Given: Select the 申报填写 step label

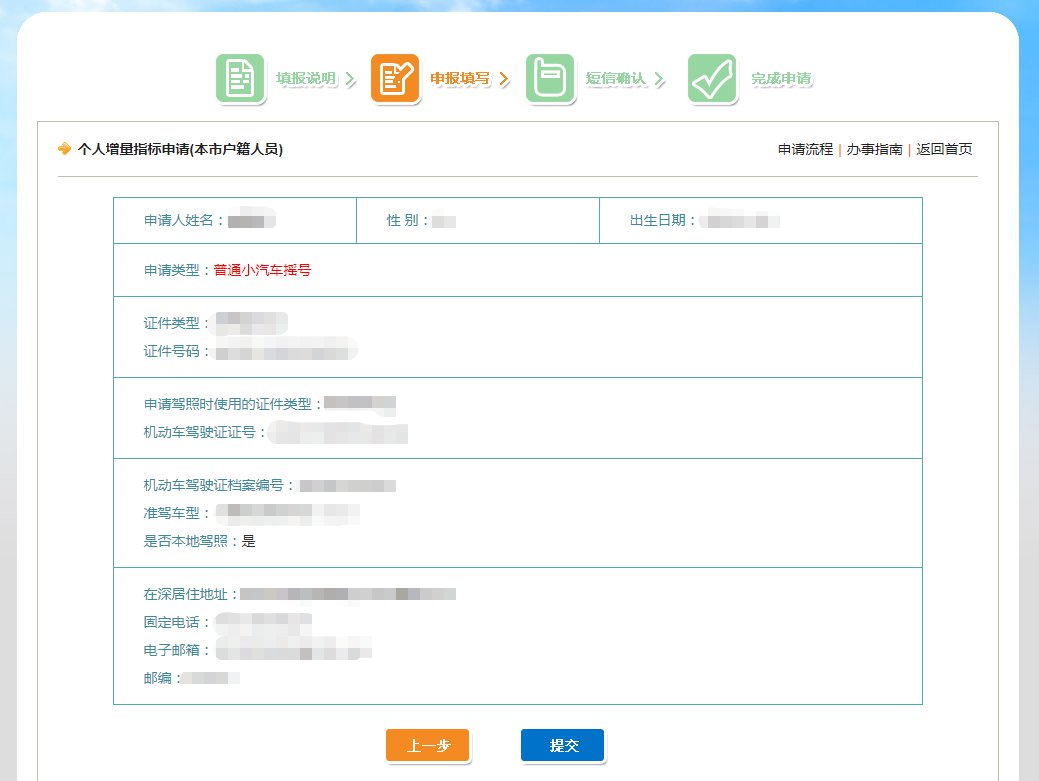Looking at the screenshot, I should point(460,78).
